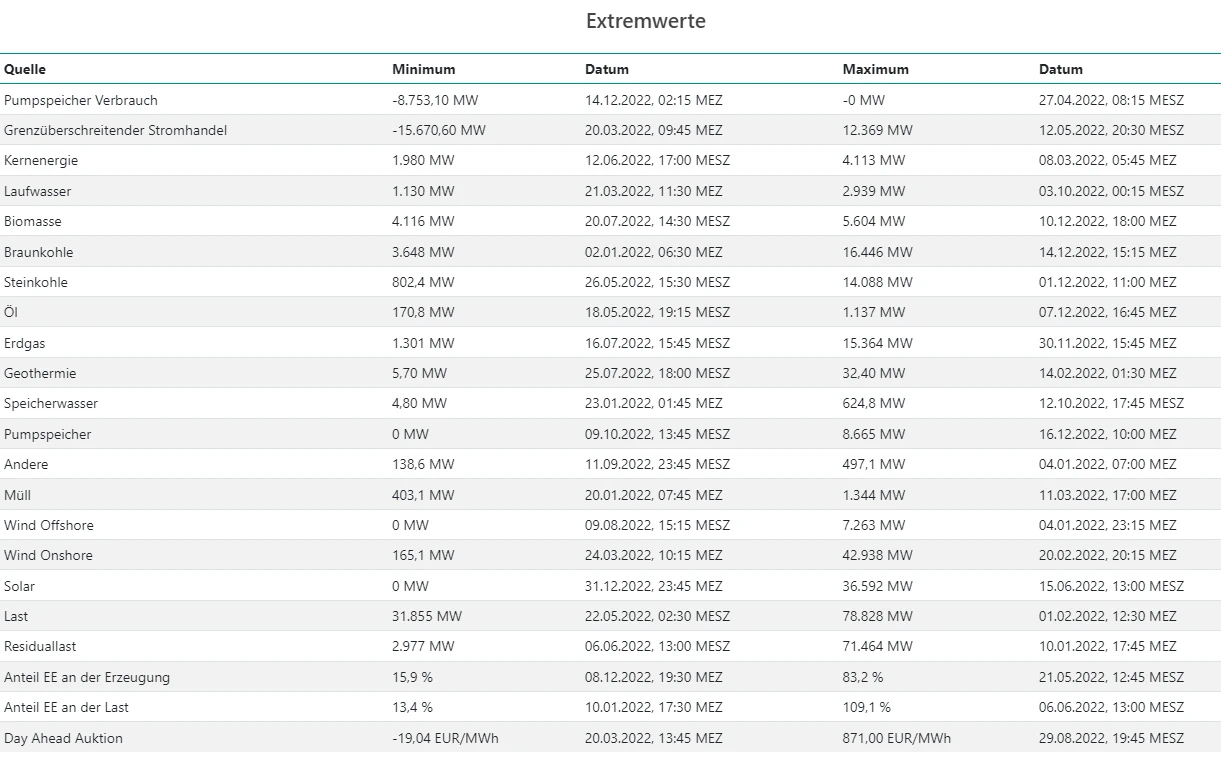
Task: Click the Extremwerte table title
Action: (645, 21)
